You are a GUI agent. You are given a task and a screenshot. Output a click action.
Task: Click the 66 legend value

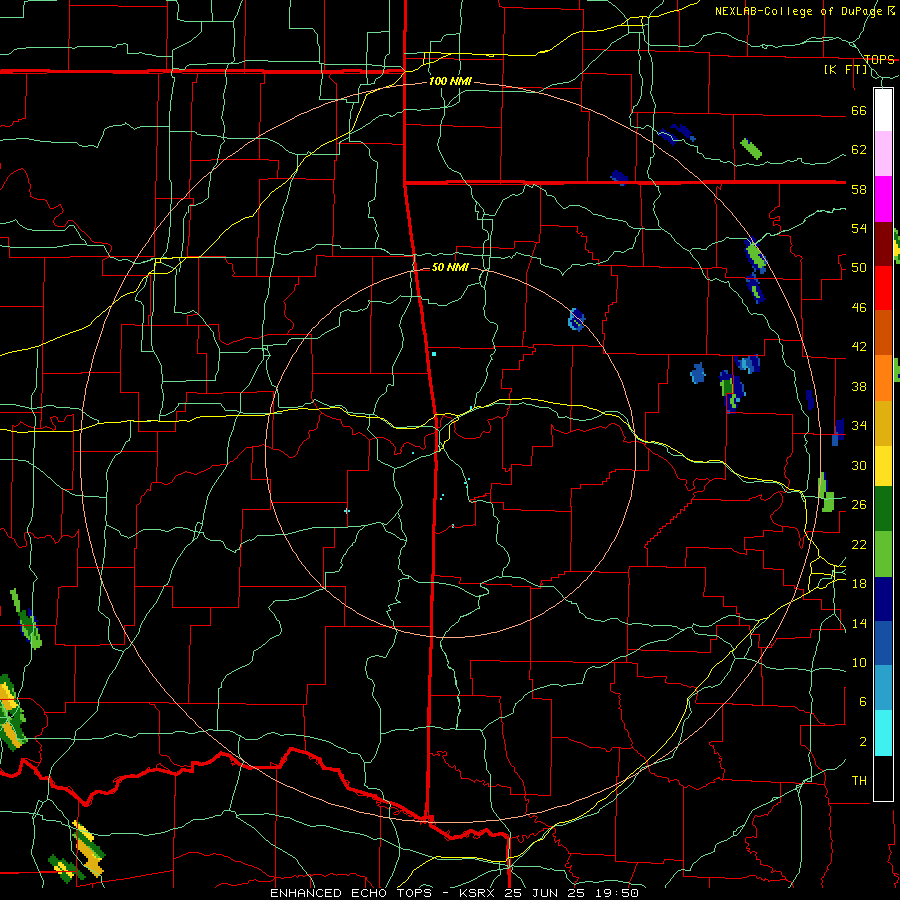859,110
